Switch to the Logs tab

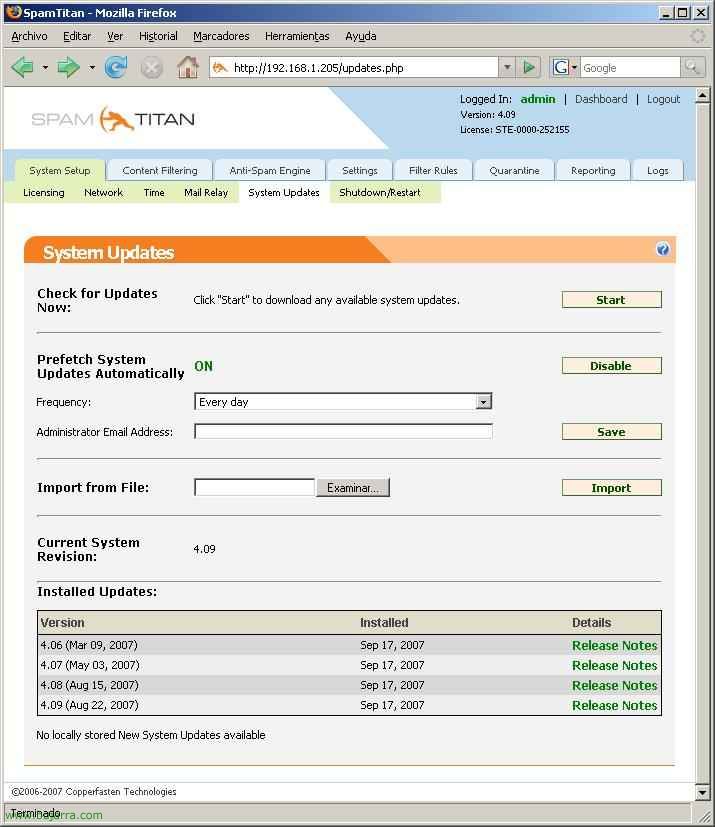pos(658,170)
